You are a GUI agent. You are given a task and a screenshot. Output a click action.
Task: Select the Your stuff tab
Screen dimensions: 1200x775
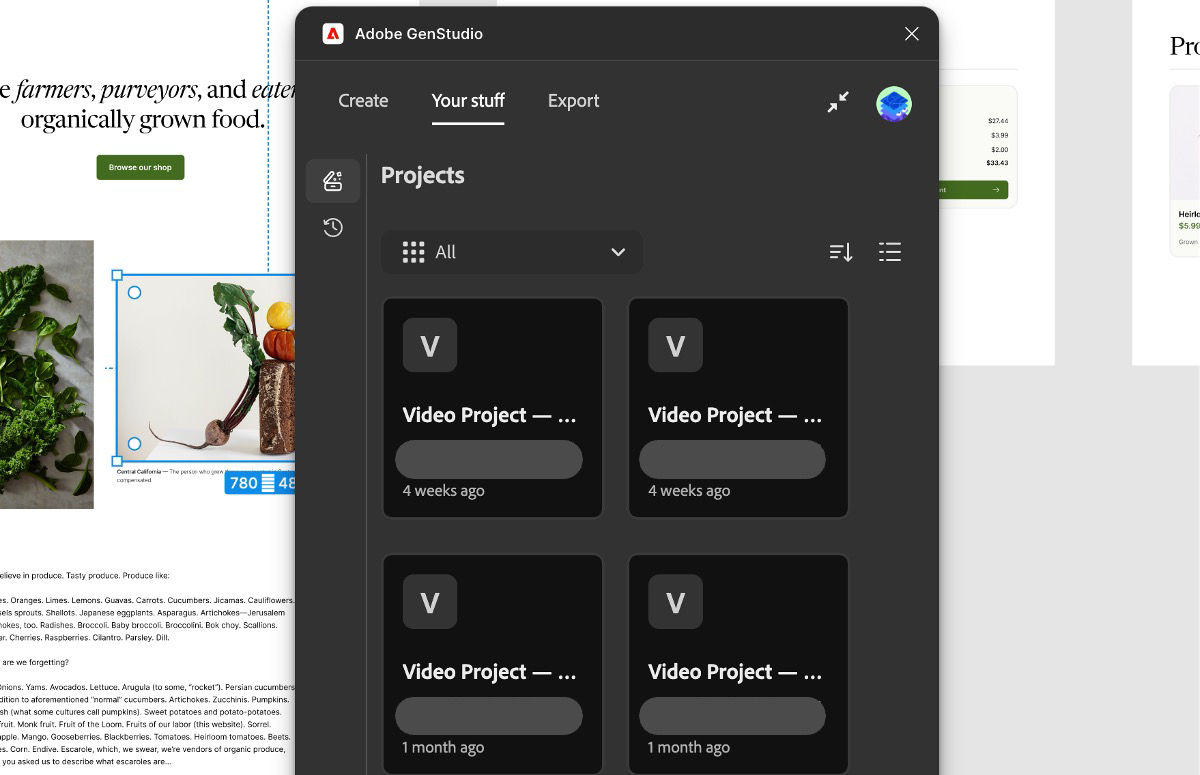pos(467,100)
